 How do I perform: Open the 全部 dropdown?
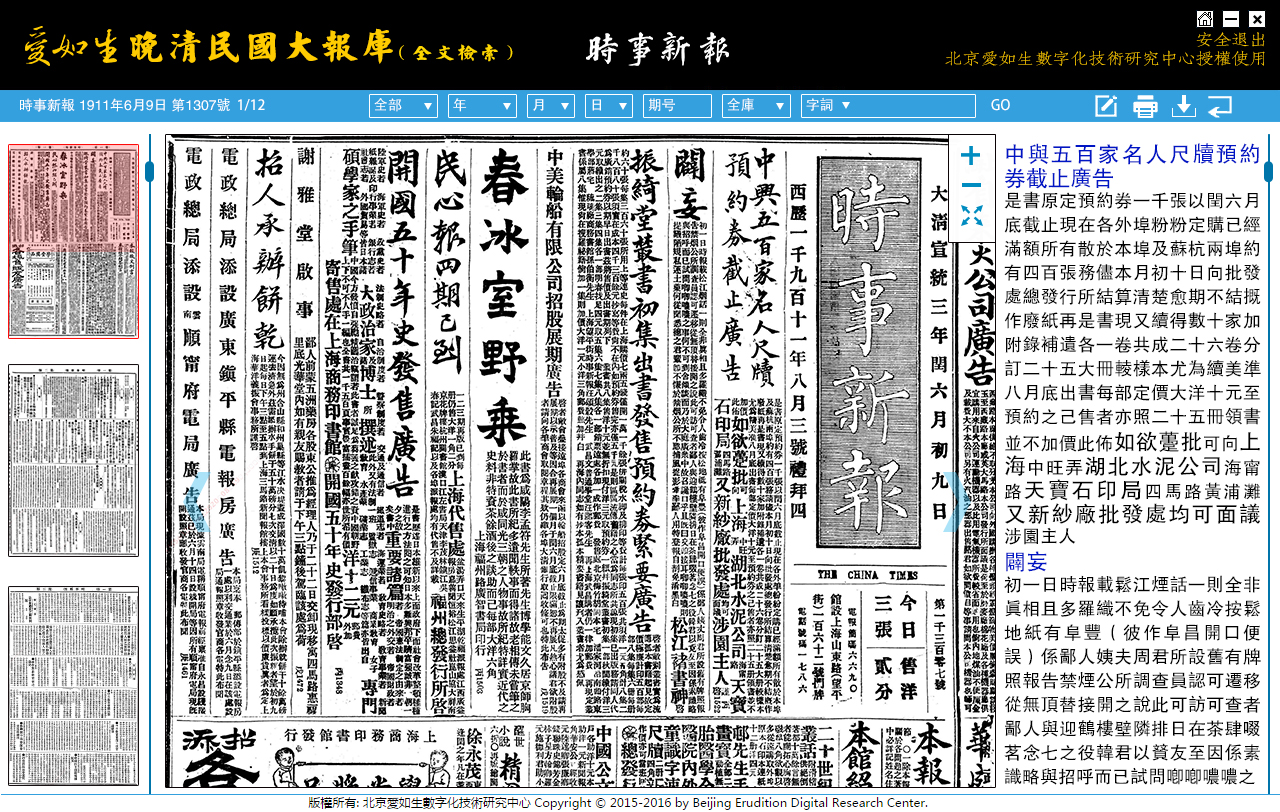coord(403,104)
